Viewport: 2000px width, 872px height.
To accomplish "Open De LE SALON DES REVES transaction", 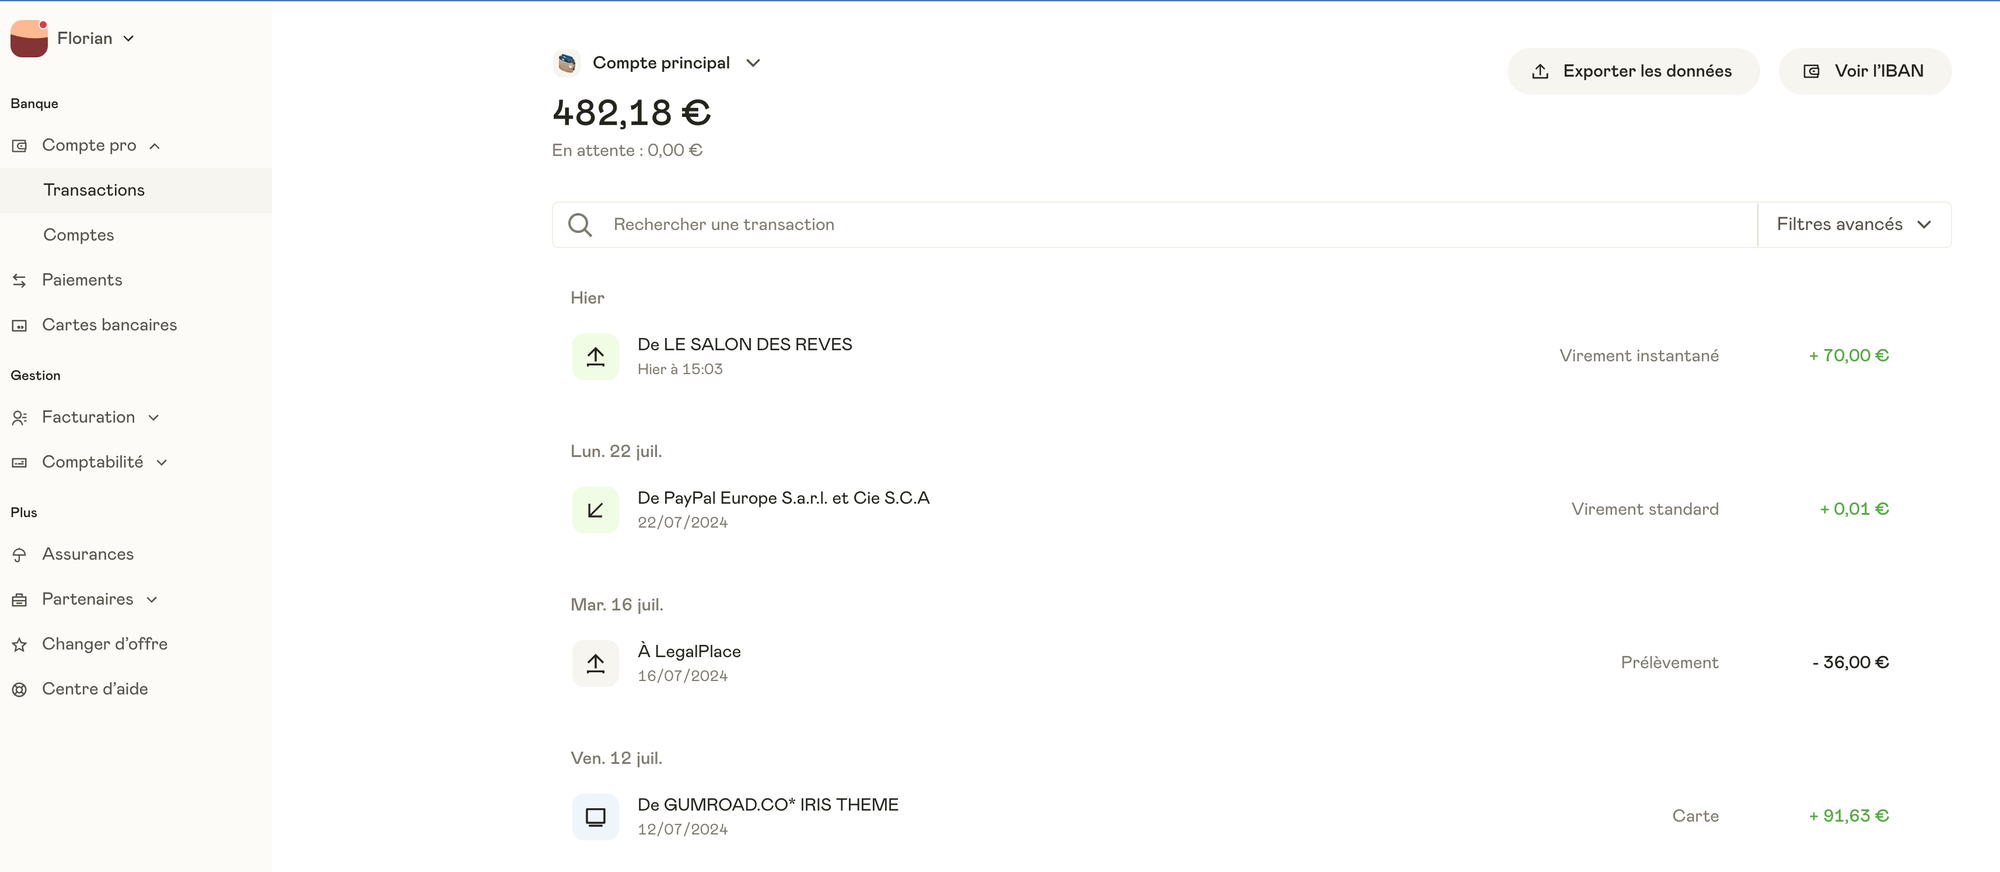I will click(745, 344).
